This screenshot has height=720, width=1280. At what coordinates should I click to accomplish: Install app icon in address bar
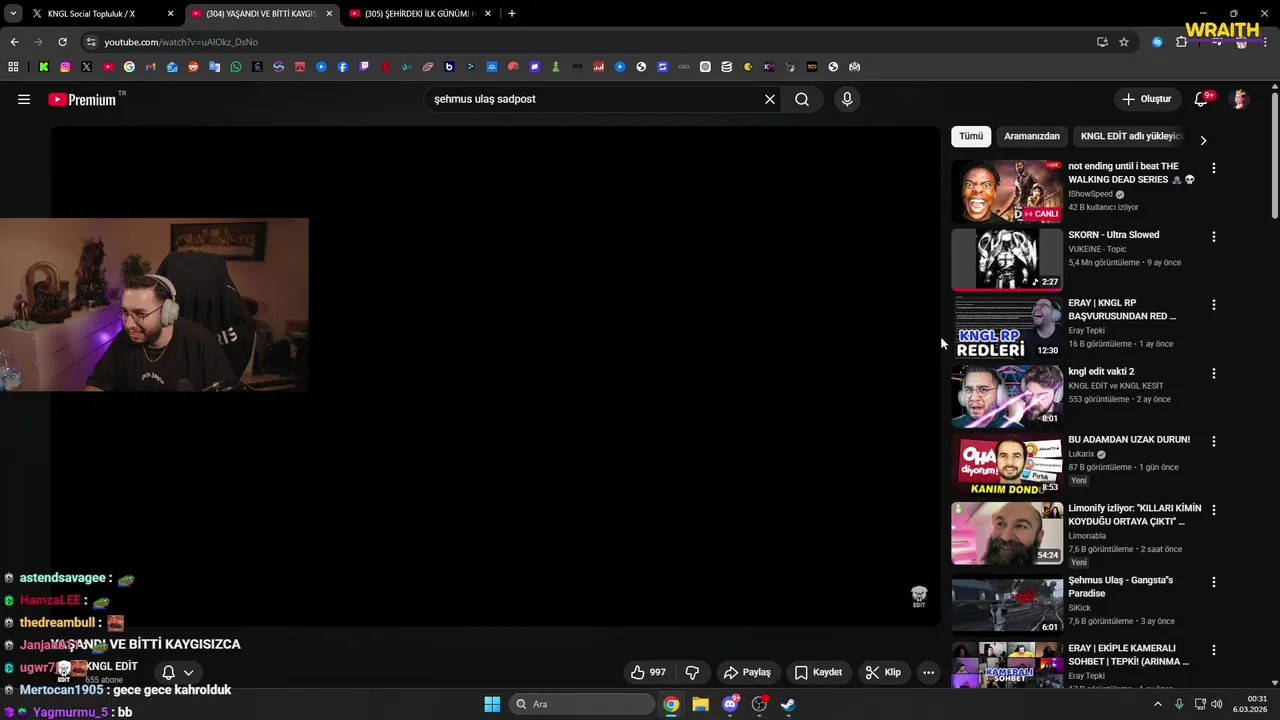1102,42
